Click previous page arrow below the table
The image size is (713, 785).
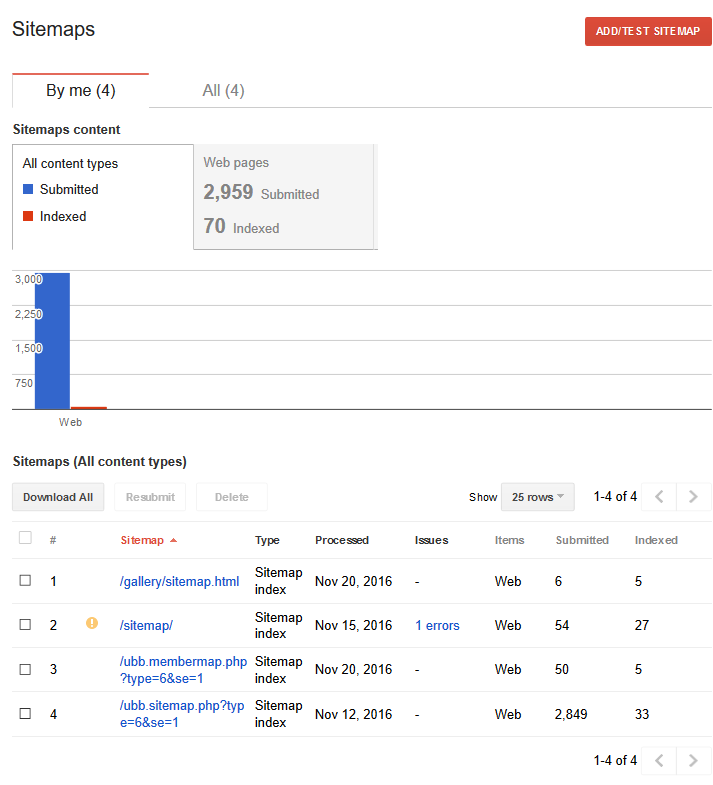point(659,760)
